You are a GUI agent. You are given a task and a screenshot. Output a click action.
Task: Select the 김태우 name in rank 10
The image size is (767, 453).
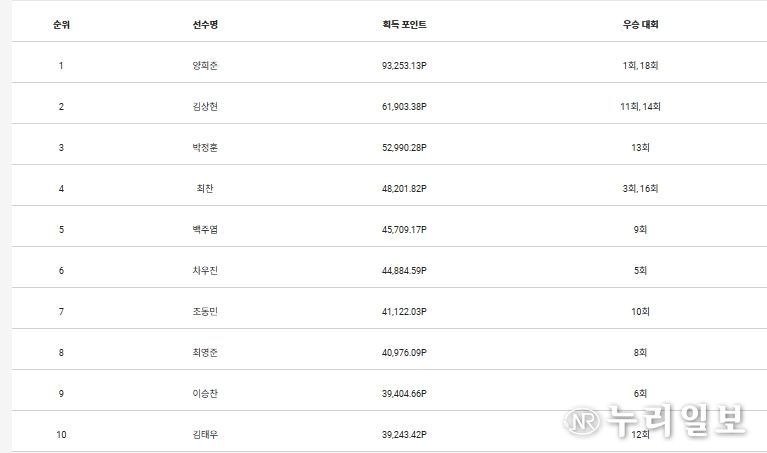205,434
